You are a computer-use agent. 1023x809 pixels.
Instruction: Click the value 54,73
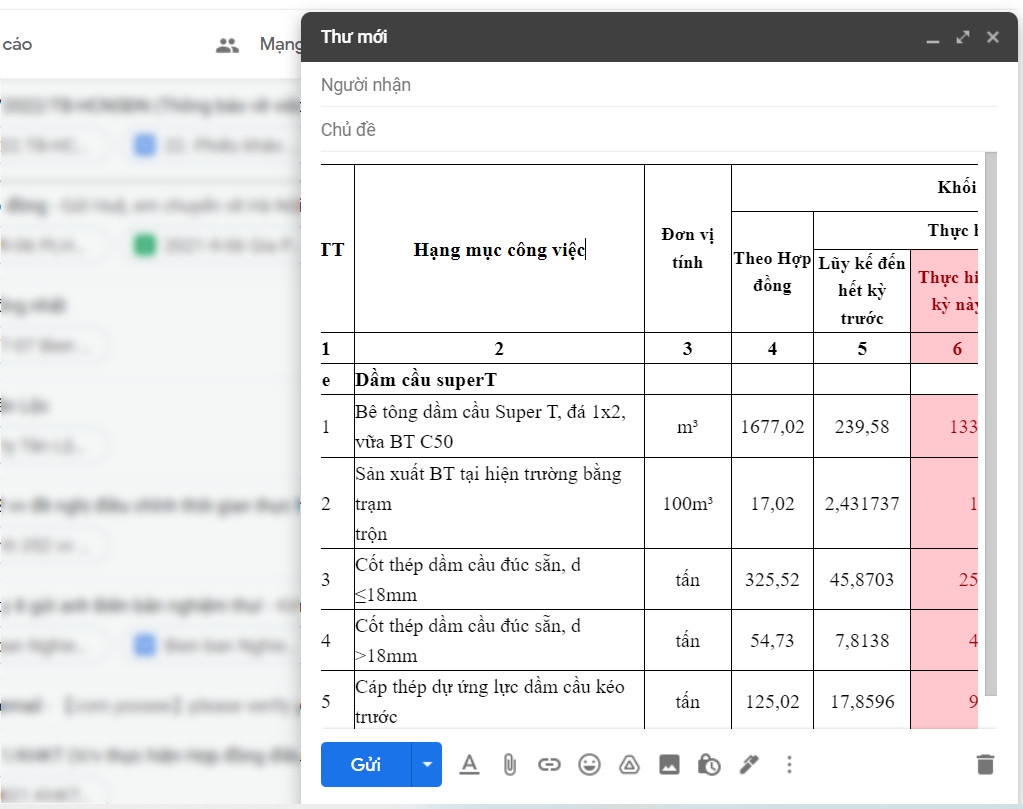(x=772, y=641)
